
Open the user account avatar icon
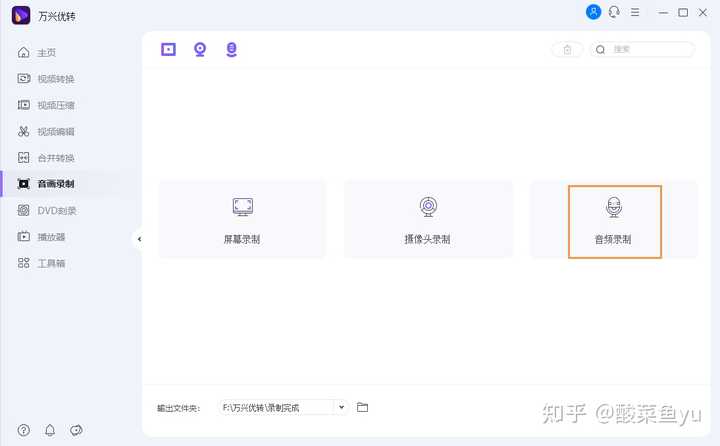pos(593,12)
